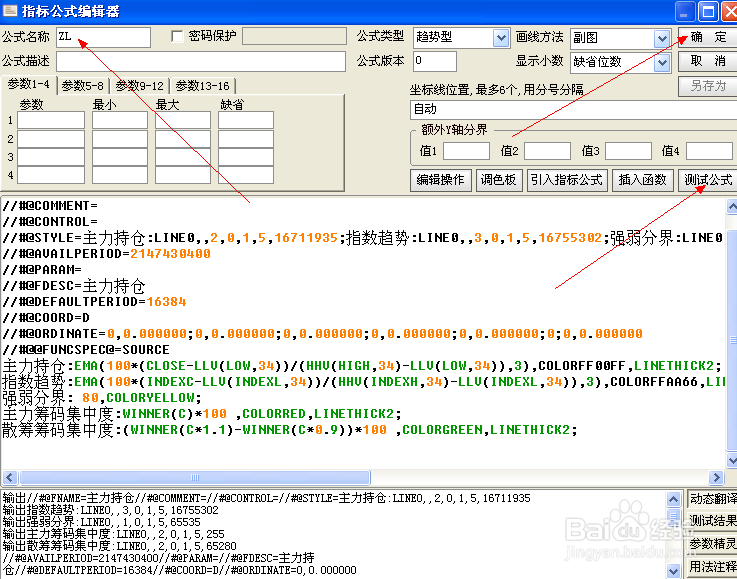Click parameter row 1 最小 field
The width and height of the screenshot is (737, 579).
point(120,120)
